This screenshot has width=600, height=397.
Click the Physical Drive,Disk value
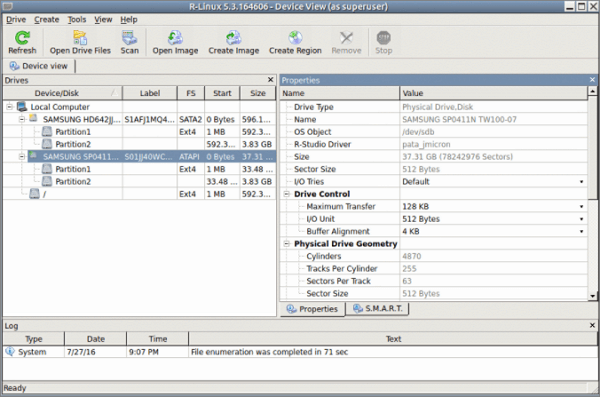tap(437, 107)
